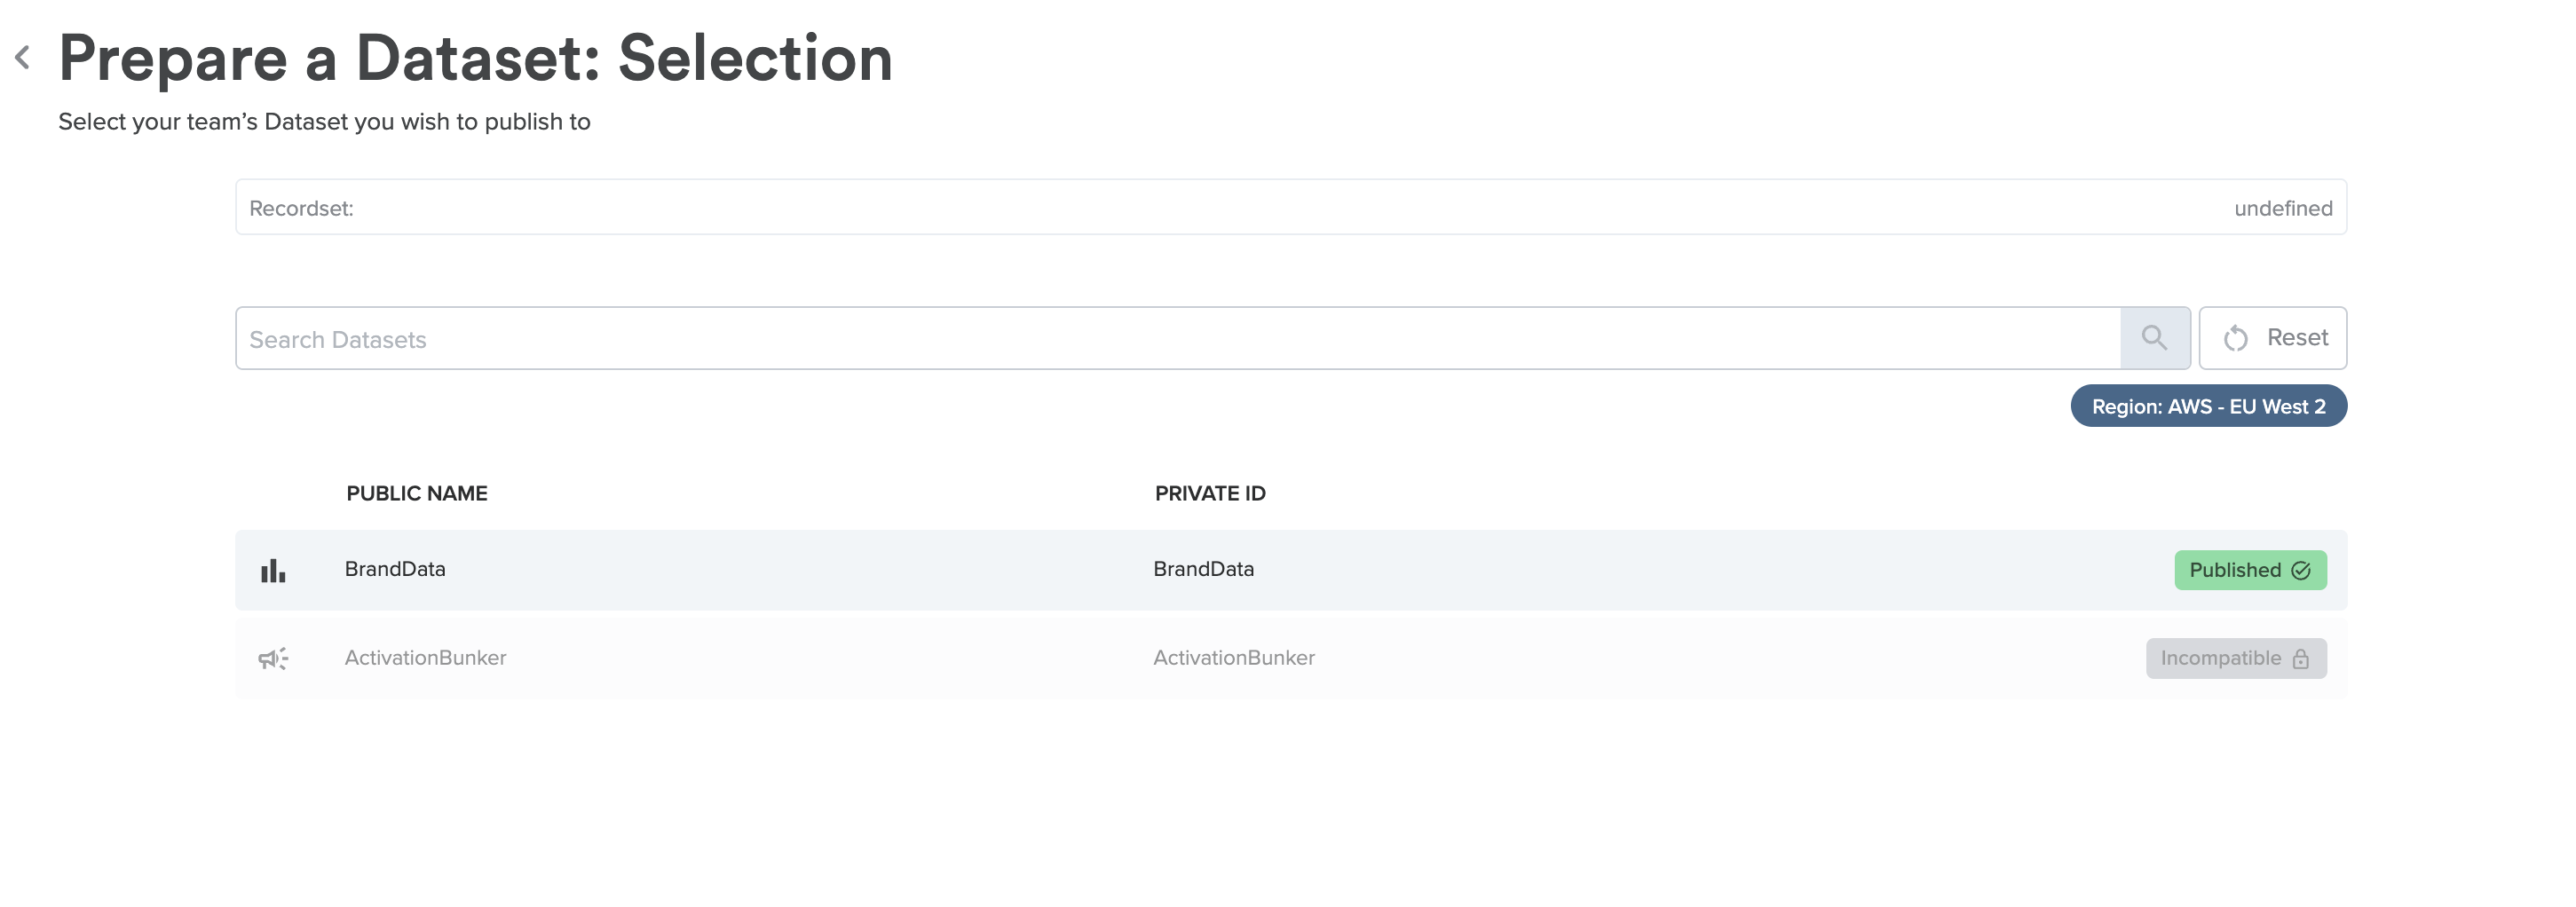Click the Published checkmark circle icon
2576x907 pixels.
(2300, 570)
